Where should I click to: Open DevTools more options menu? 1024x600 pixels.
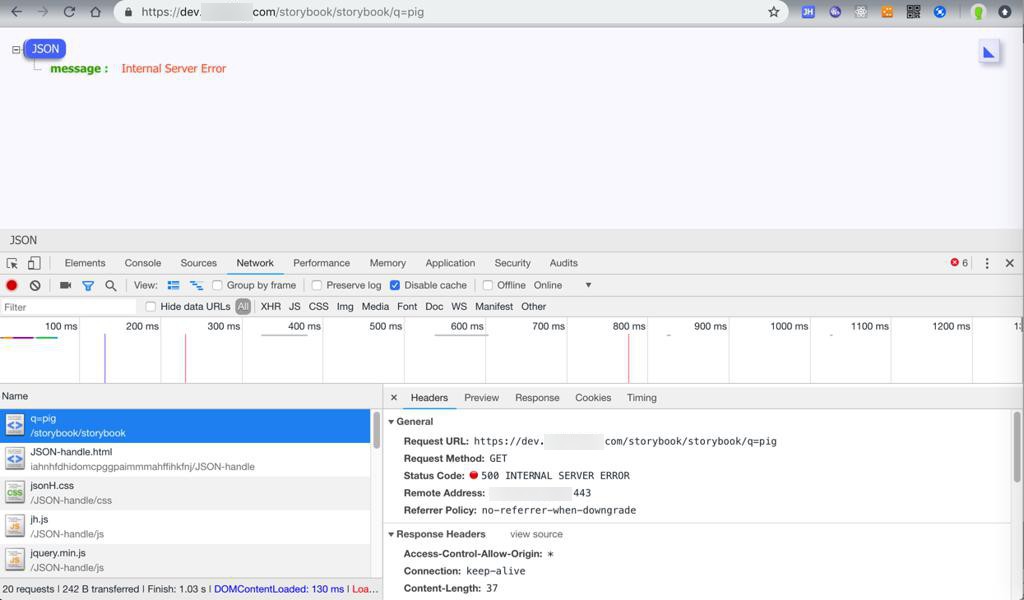pyautogui.click(x=987, y=263)
